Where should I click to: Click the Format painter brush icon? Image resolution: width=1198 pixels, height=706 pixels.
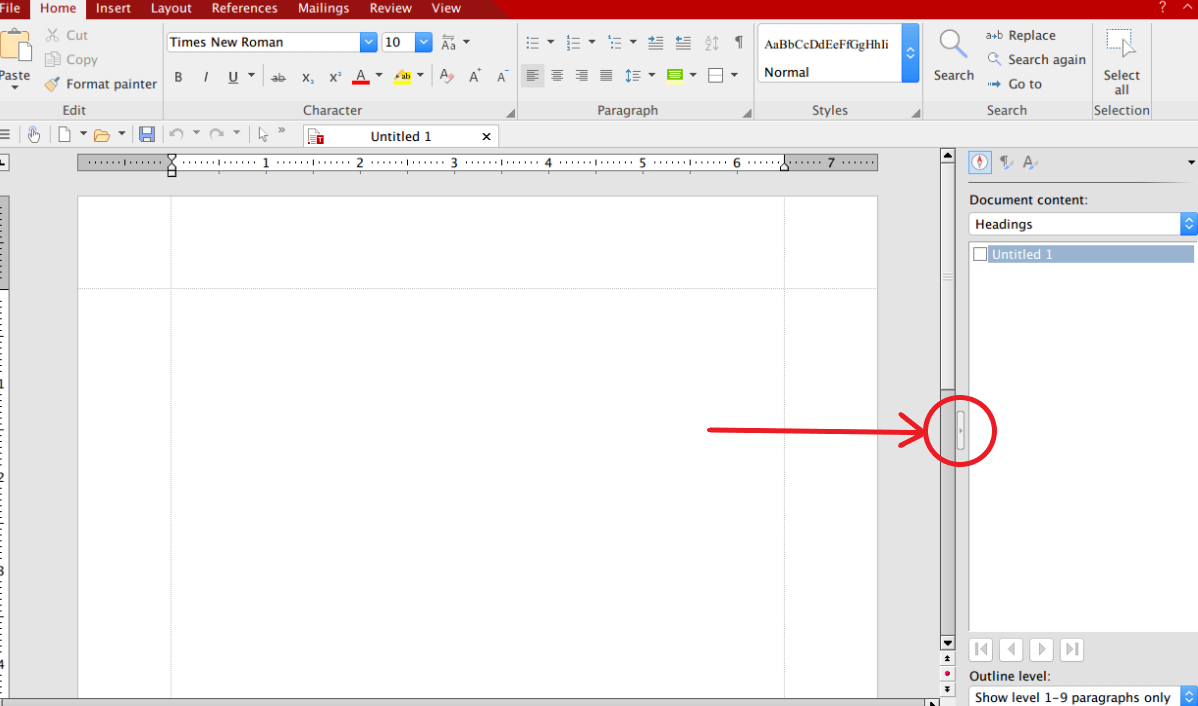(x=52, y=84)
